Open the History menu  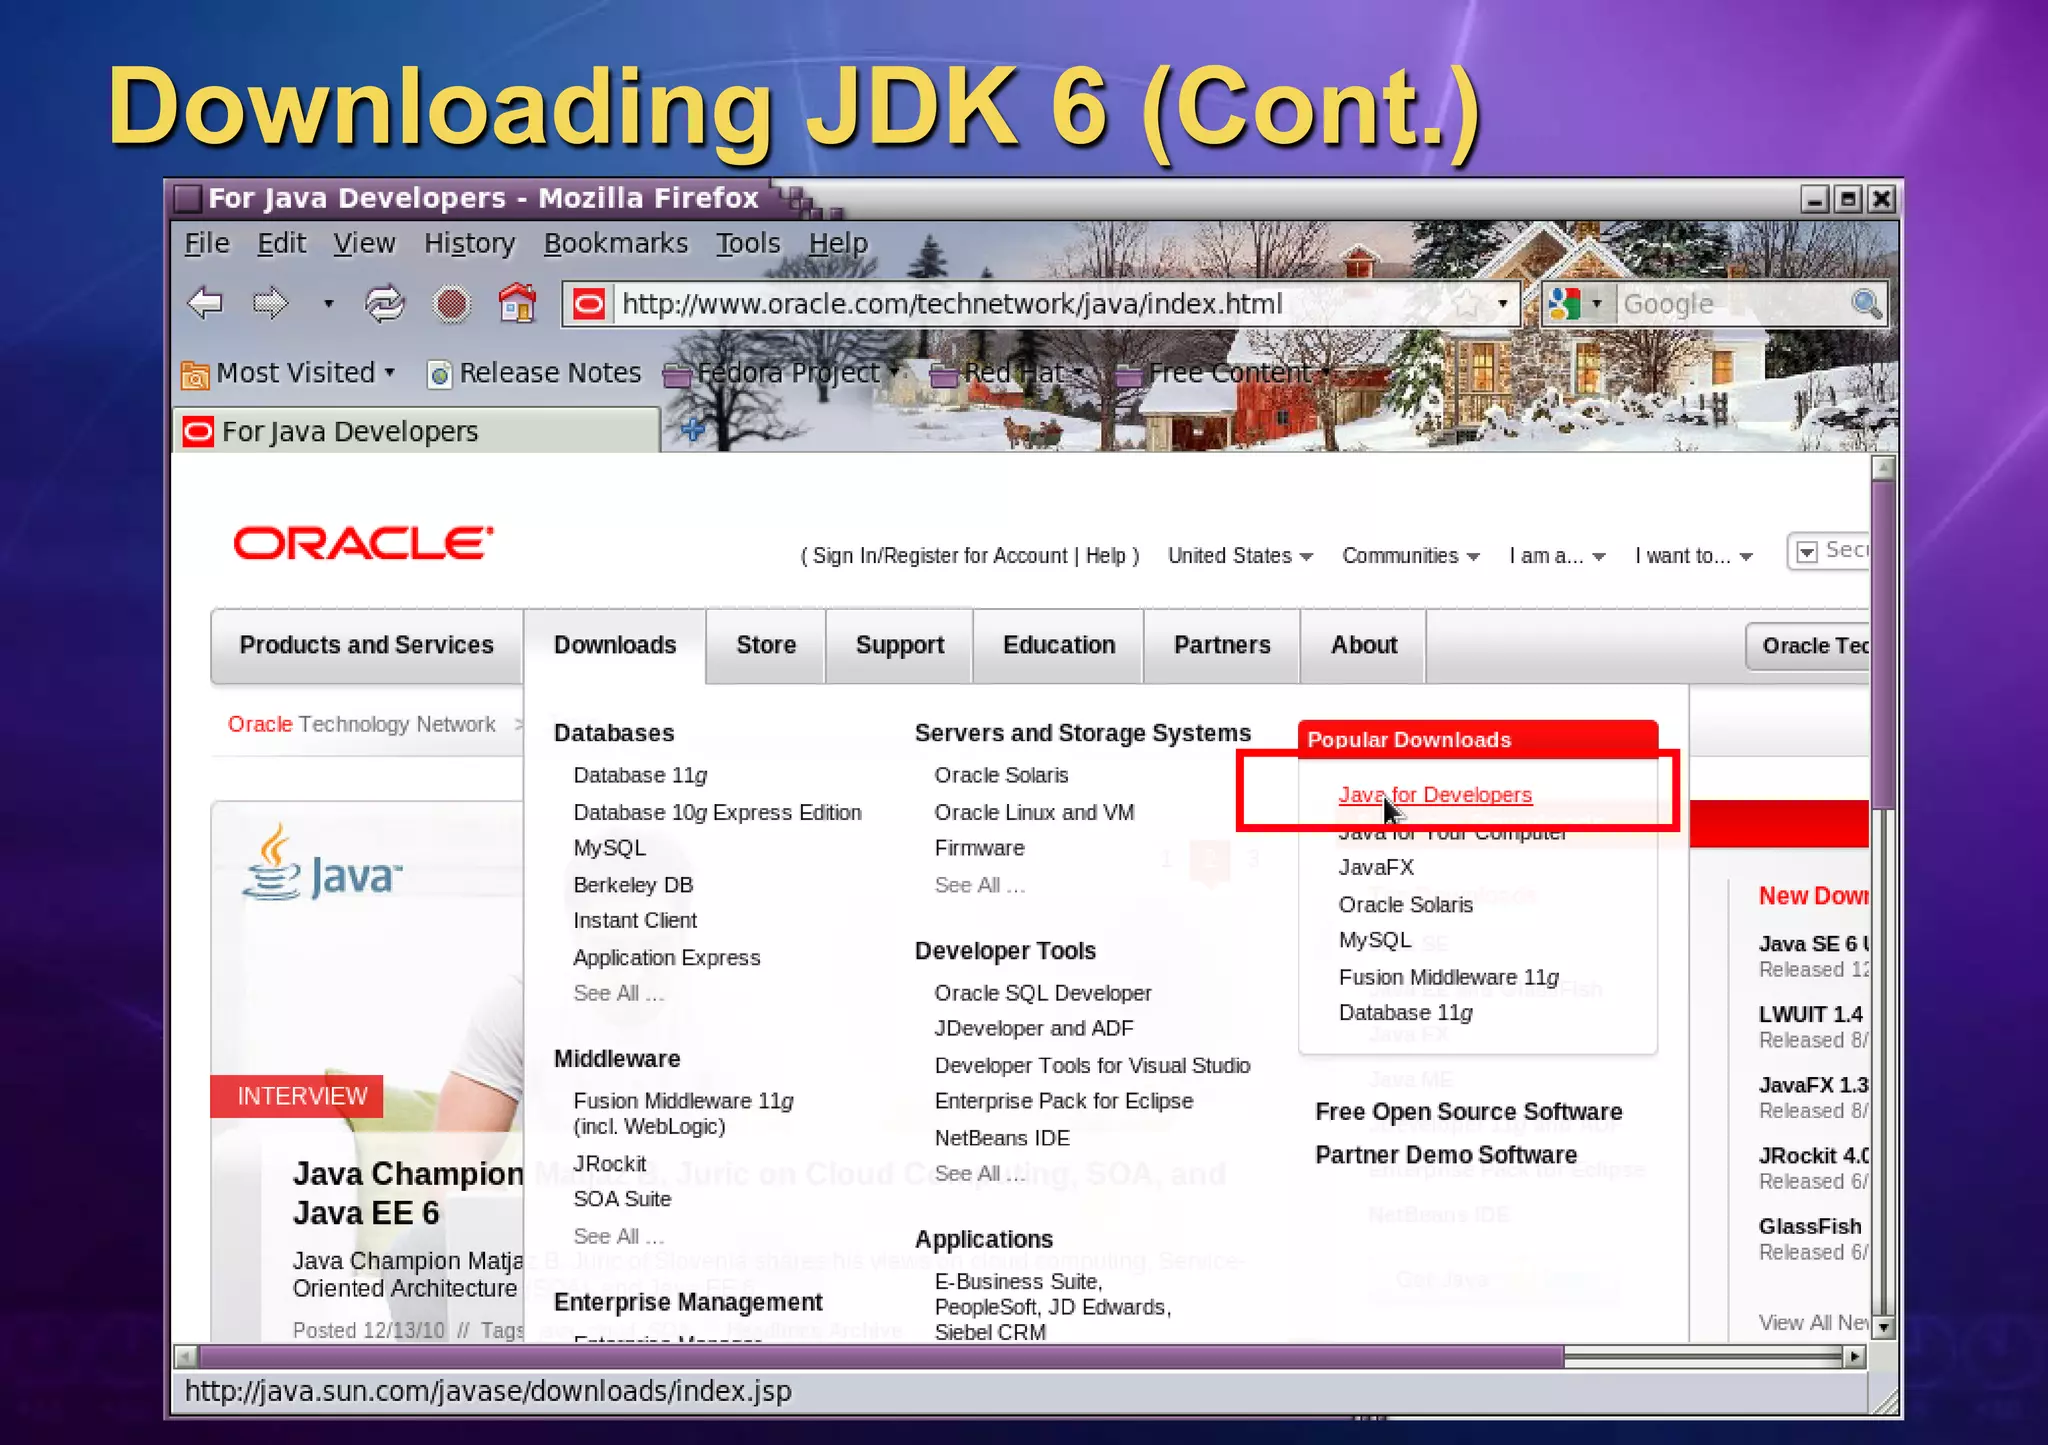click(469, 243)
